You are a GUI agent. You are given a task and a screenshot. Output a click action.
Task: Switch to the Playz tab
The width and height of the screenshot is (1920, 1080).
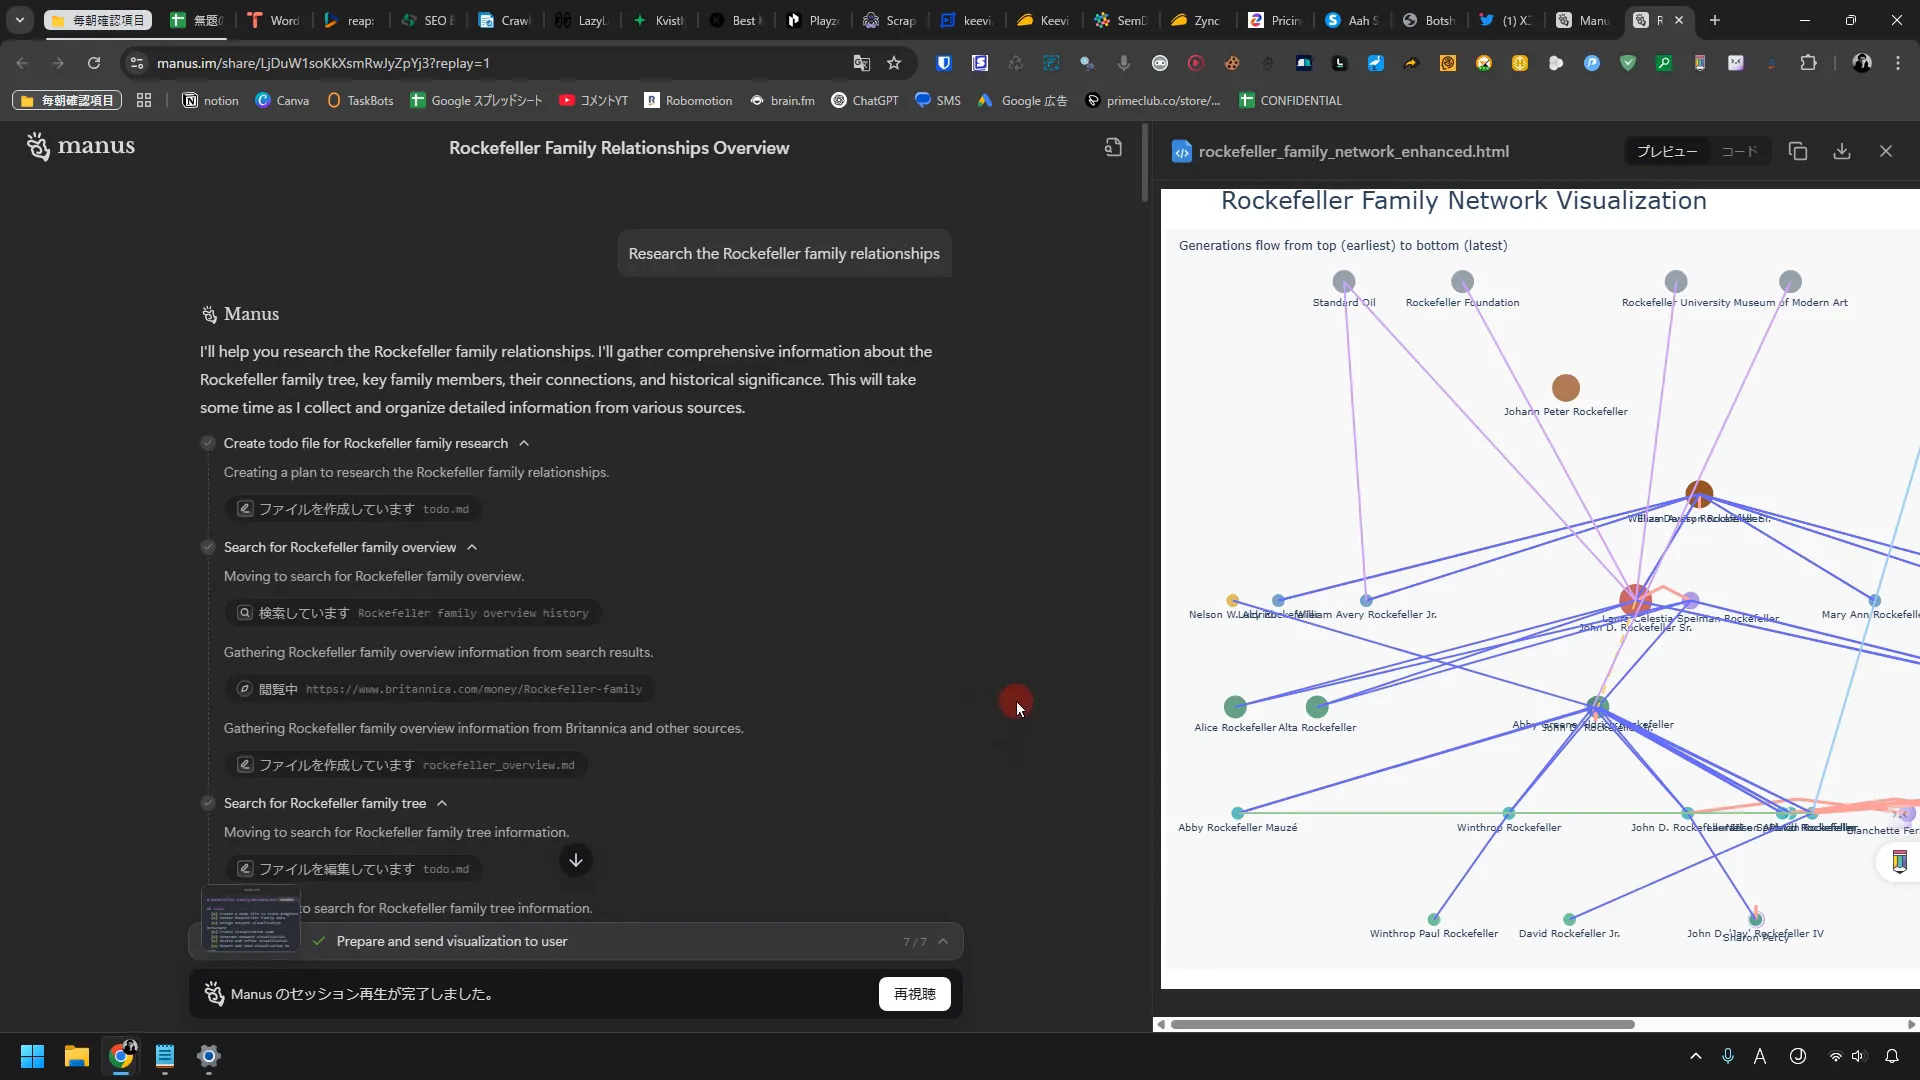tap(812, 20)
